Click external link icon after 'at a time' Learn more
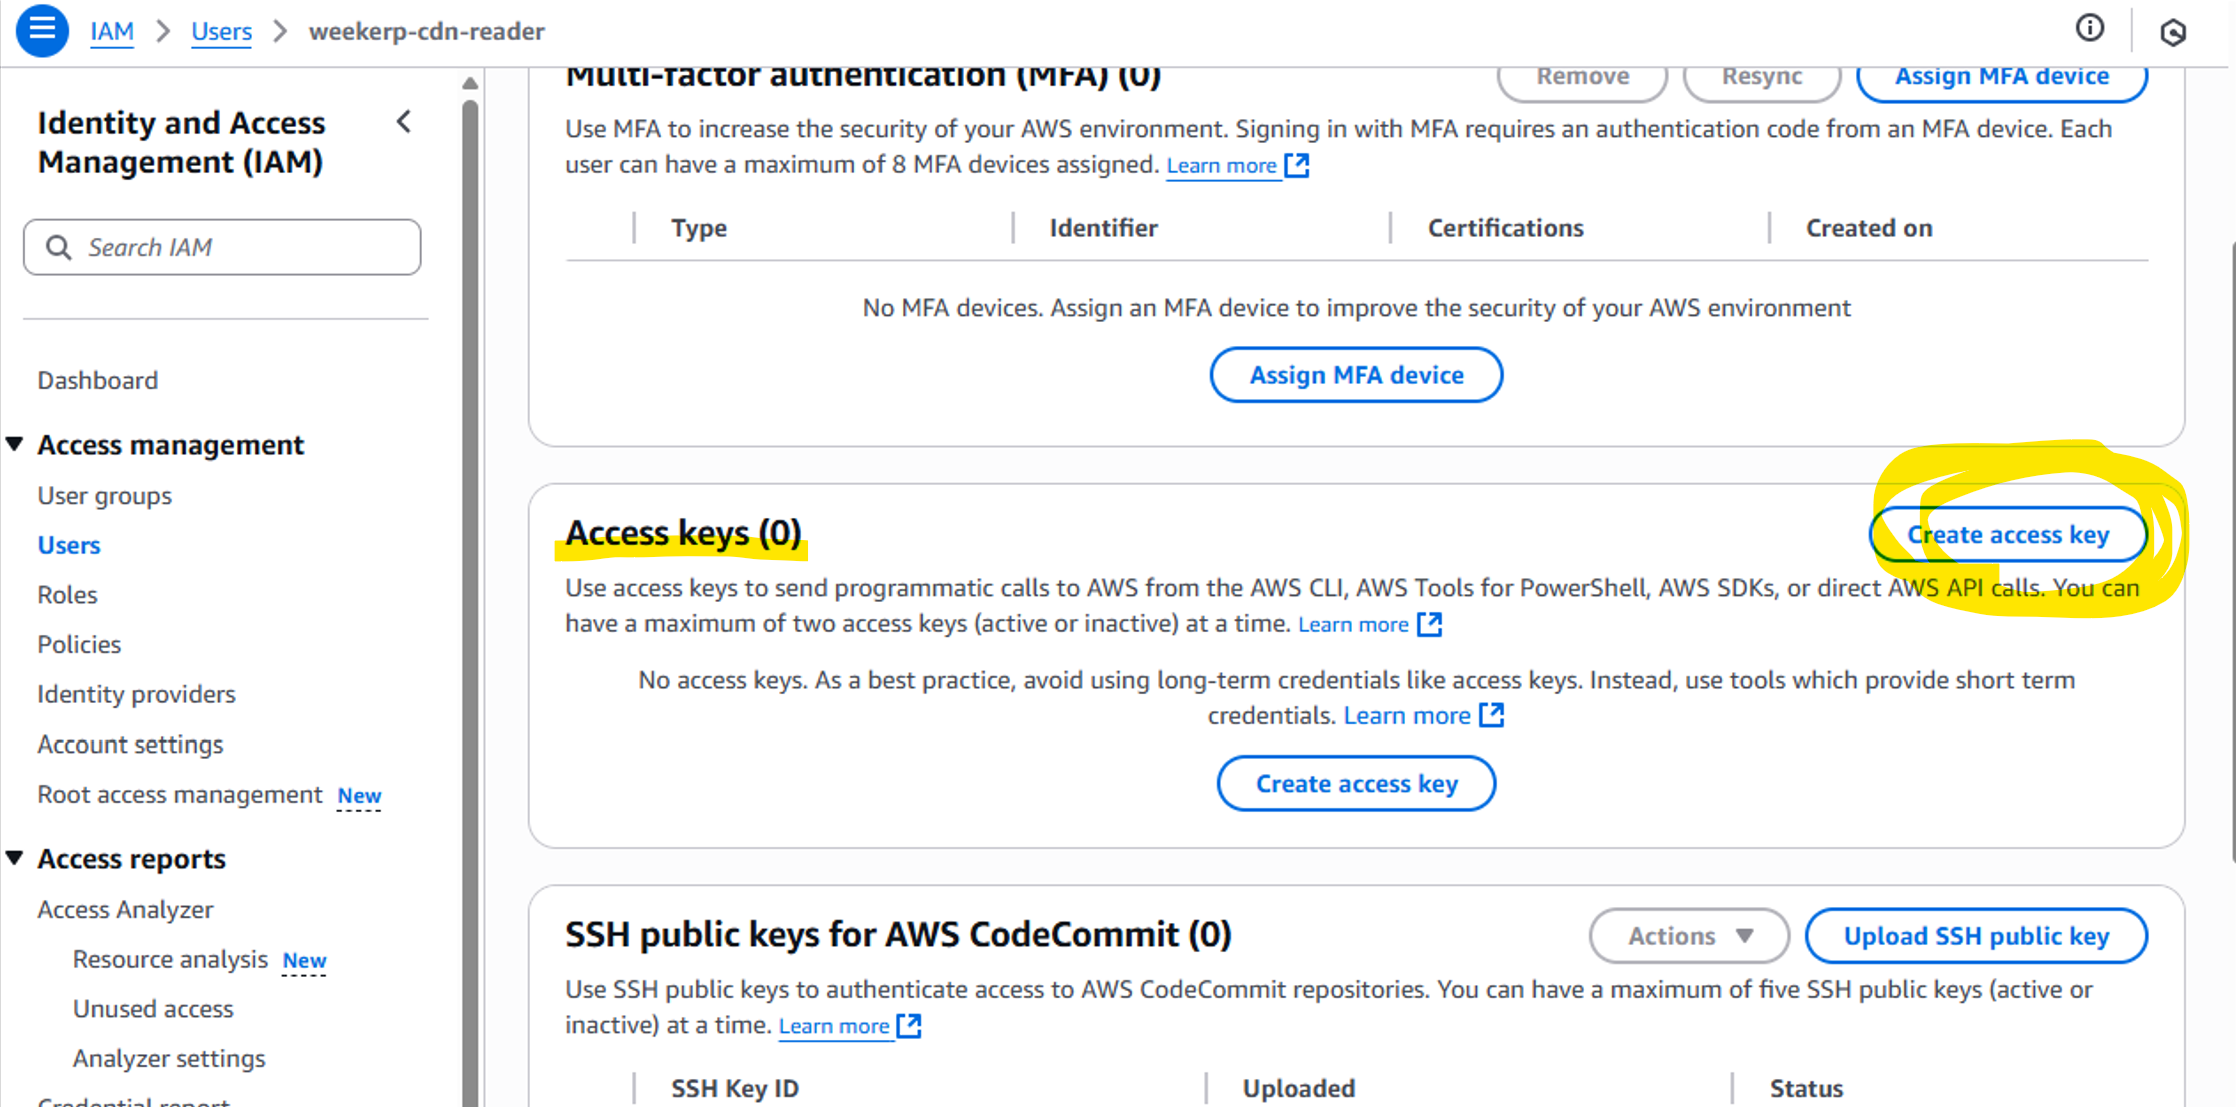 pyautogui.click(x=1430, y=624)
